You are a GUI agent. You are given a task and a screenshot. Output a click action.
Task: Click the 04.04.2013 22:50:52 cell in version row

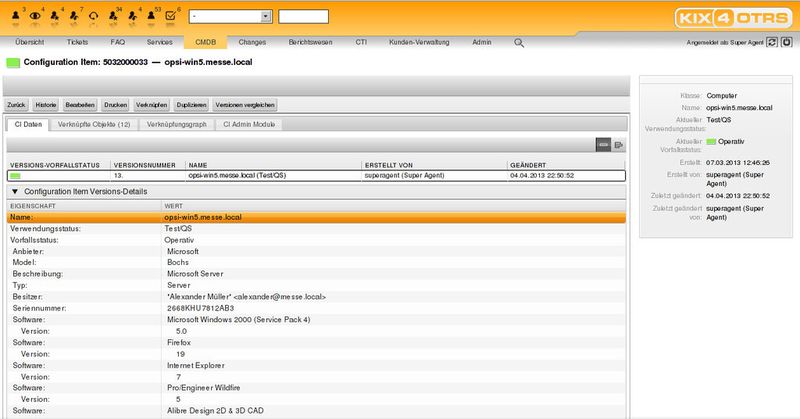point(542,176)
